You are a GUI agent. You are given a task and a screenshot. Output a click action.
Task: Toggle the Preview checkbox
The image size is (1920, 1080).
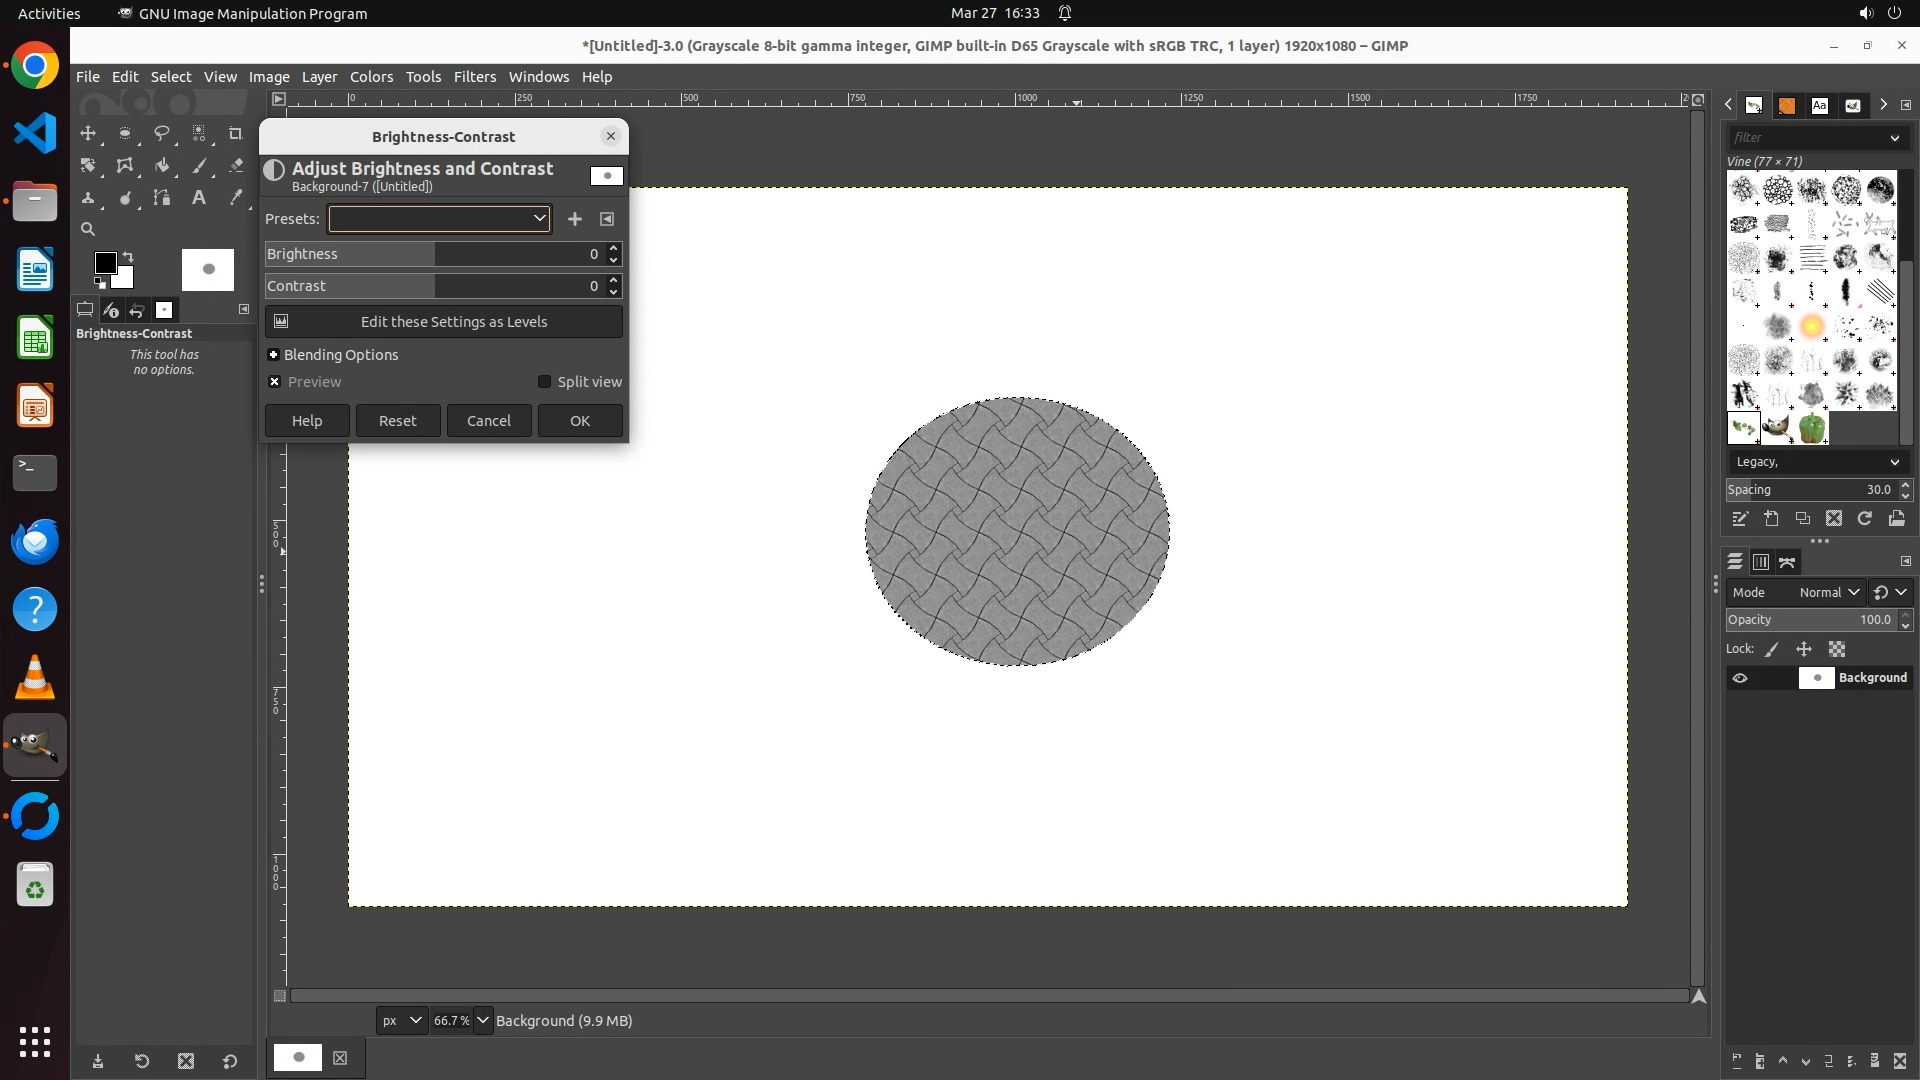pyautogui.click(x=275, y=382)
